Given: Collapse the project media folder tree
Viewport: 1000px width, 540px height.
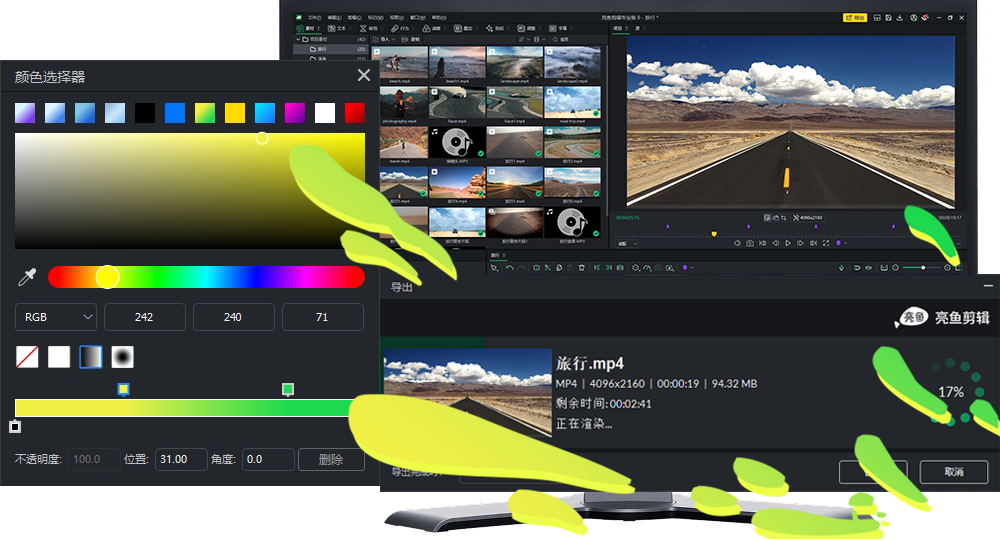Looking at the screenshot, I should 298,39.
